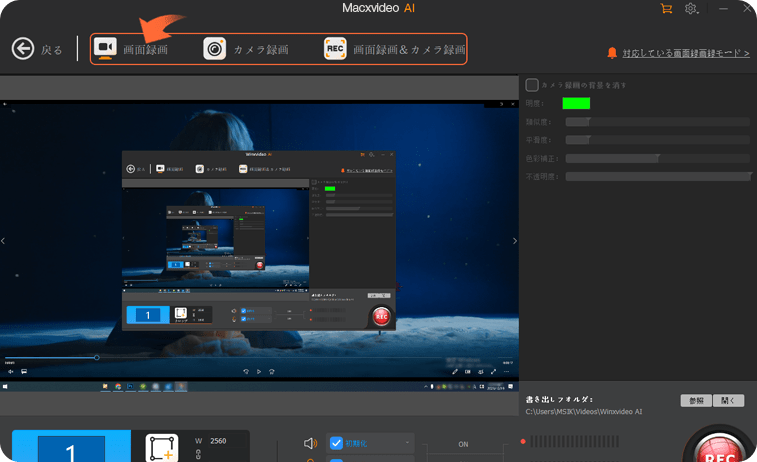Click the nested Winxvideo AI window thumbnail in preview
This screenshot has height=462, width=757.
pyautogui.click(x=259, y=240)
